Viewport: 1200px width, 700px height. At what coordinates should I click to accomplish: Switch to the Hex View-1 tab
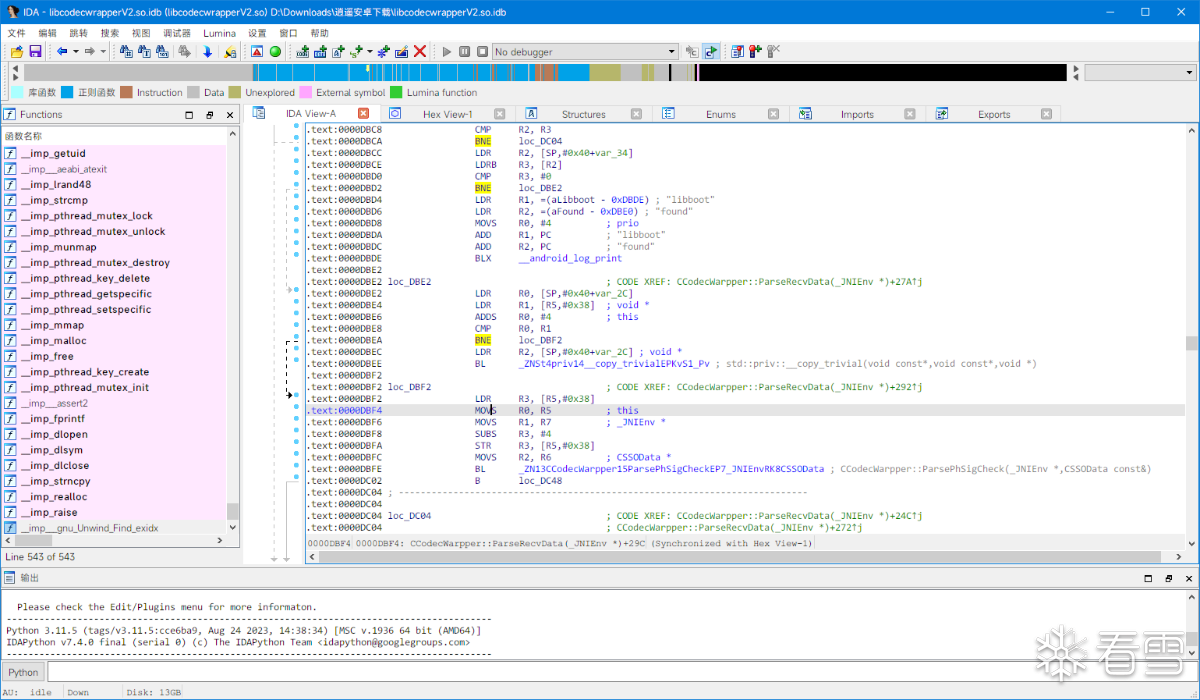coord(447,114)
